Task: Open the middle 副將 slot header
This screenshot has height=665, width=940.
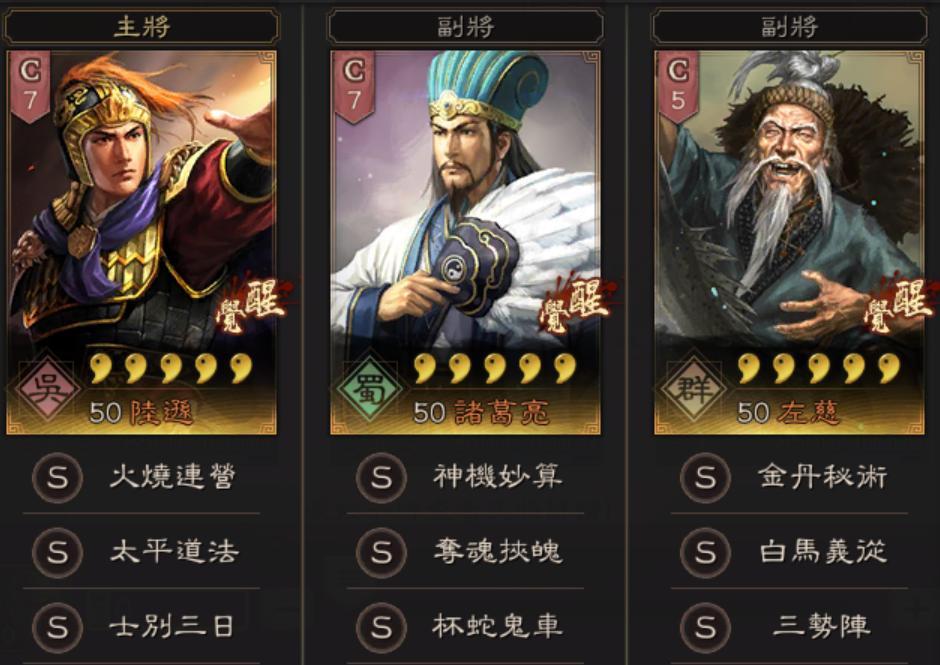Action: 465,26
